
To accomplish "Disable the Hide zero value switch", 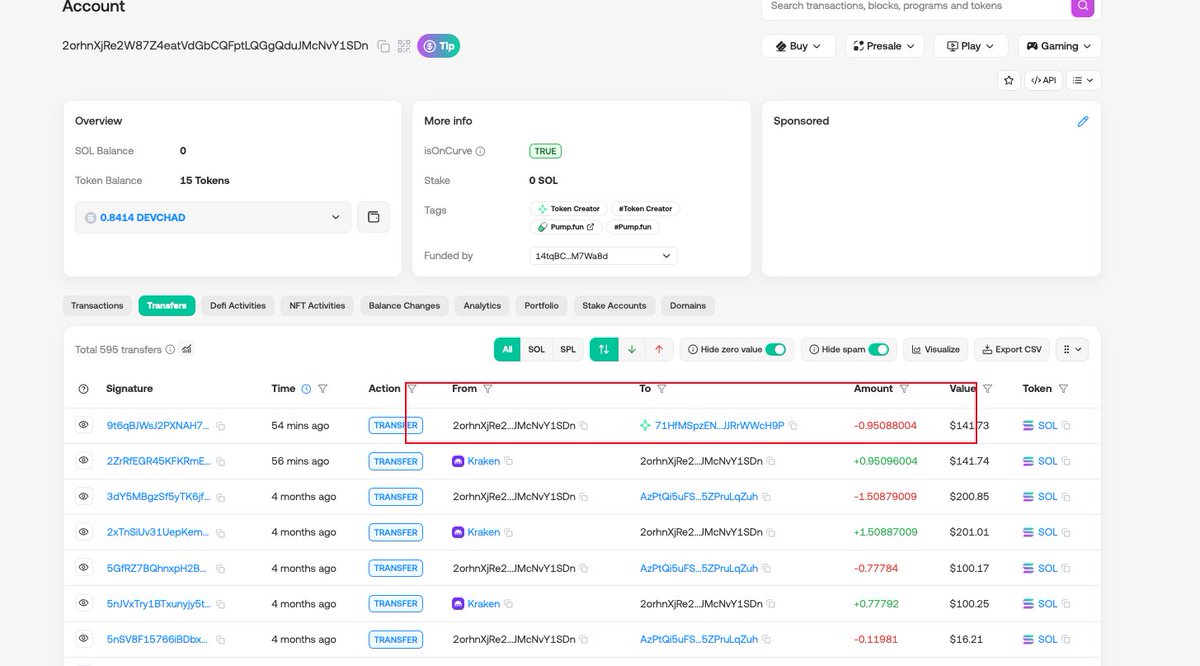I will click(775, 349).
